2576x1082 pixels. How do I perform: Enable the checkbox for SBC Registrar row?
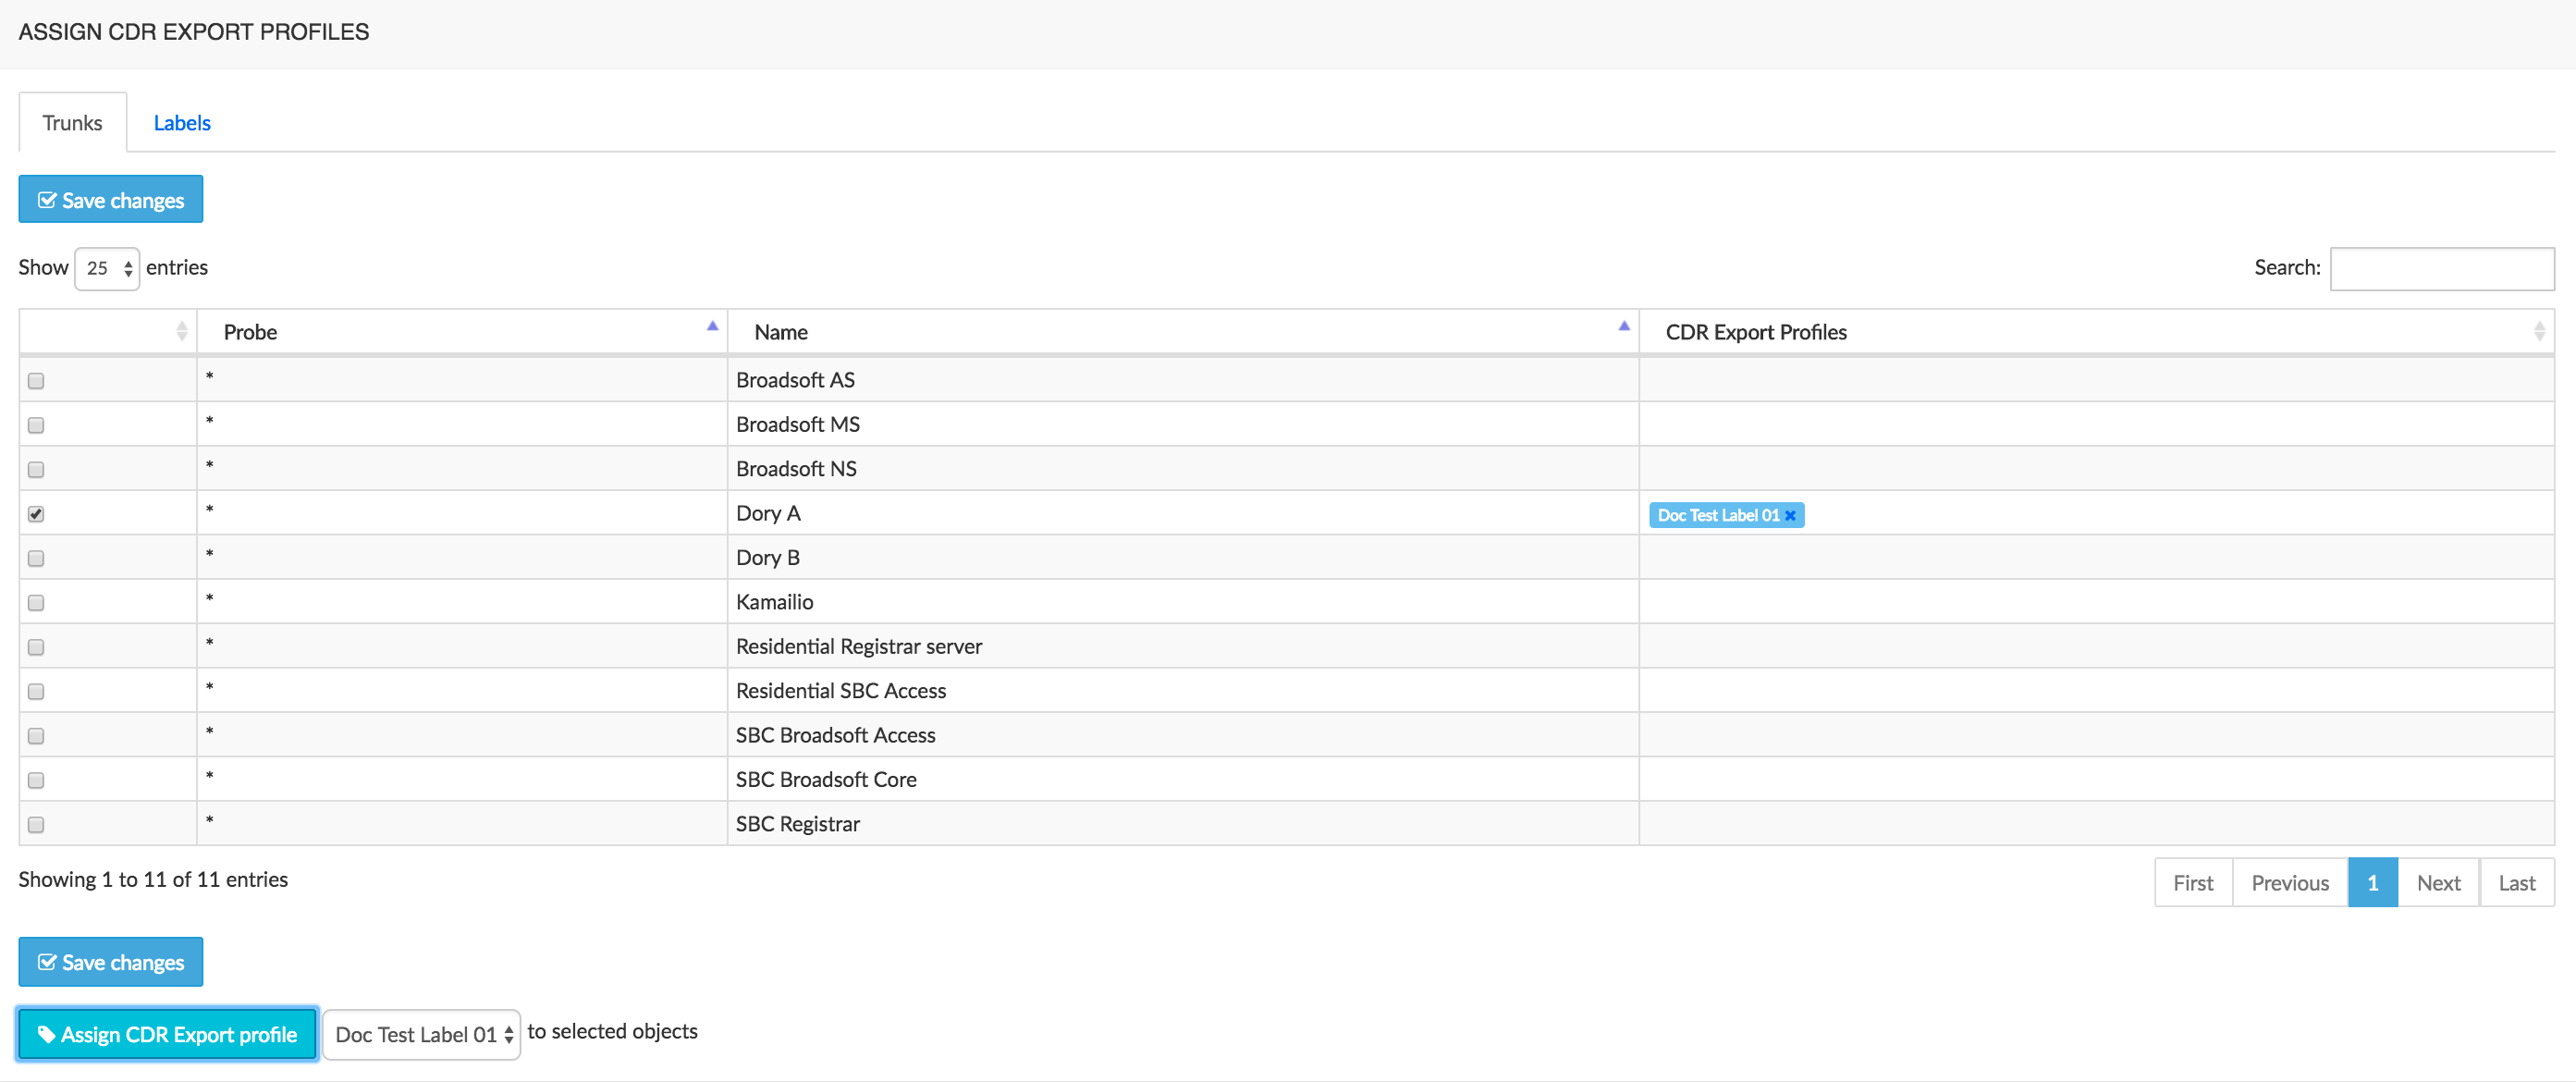click(x=36, y=824)
